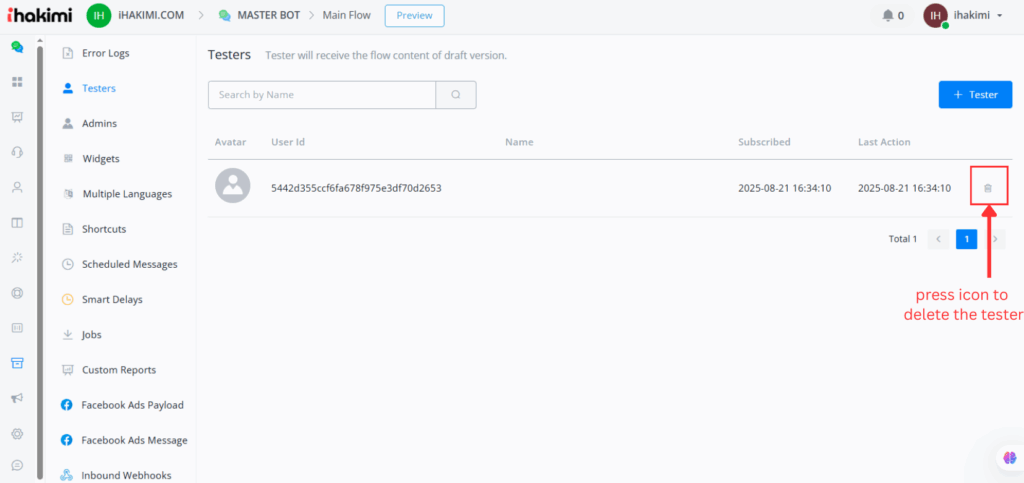The width and height of the screenshot is (1024, 483).
Task: Open the brain assistant icon at bottom right
Action: 1009,458
